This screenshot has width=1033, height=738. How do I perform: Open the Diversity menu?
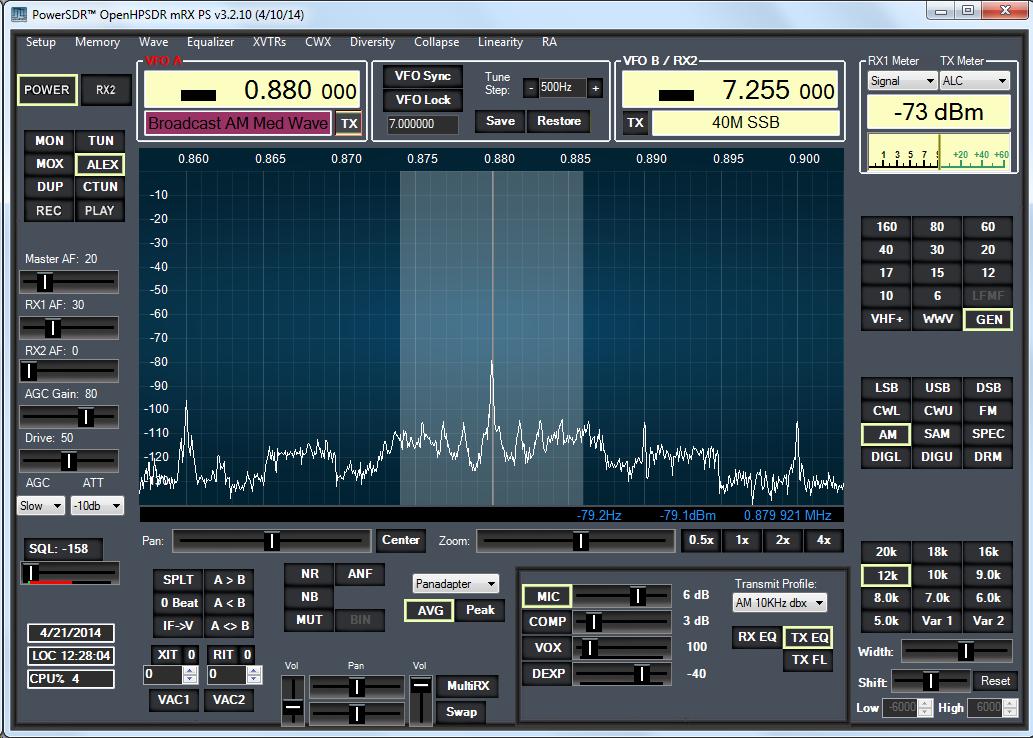point(372,42)
